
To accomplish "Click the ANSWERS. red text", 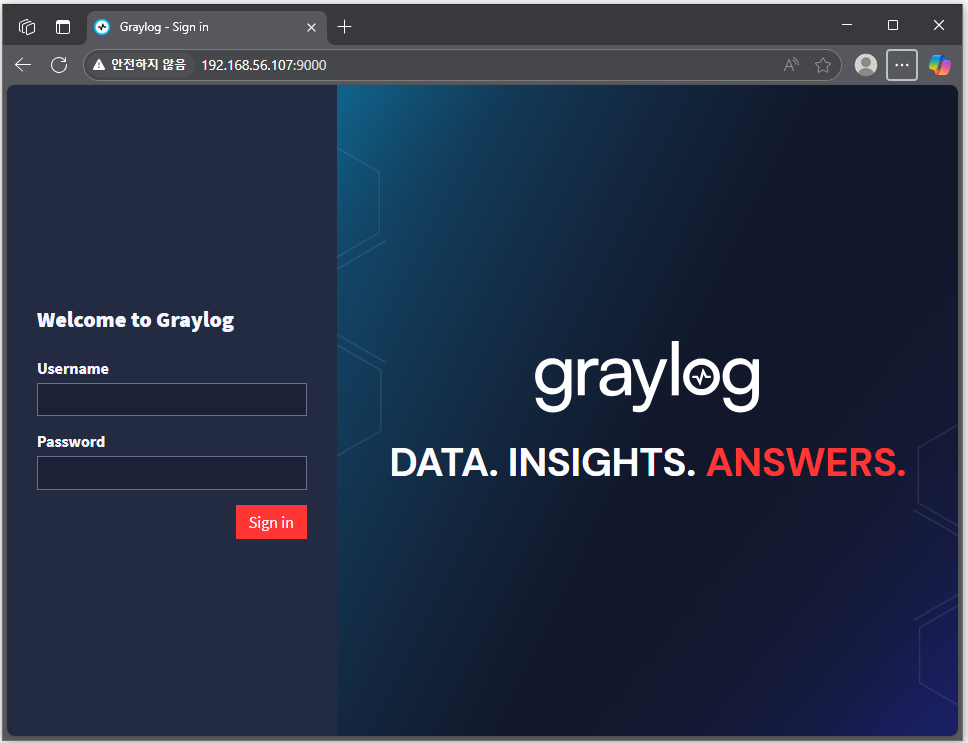I will point(806,463).
